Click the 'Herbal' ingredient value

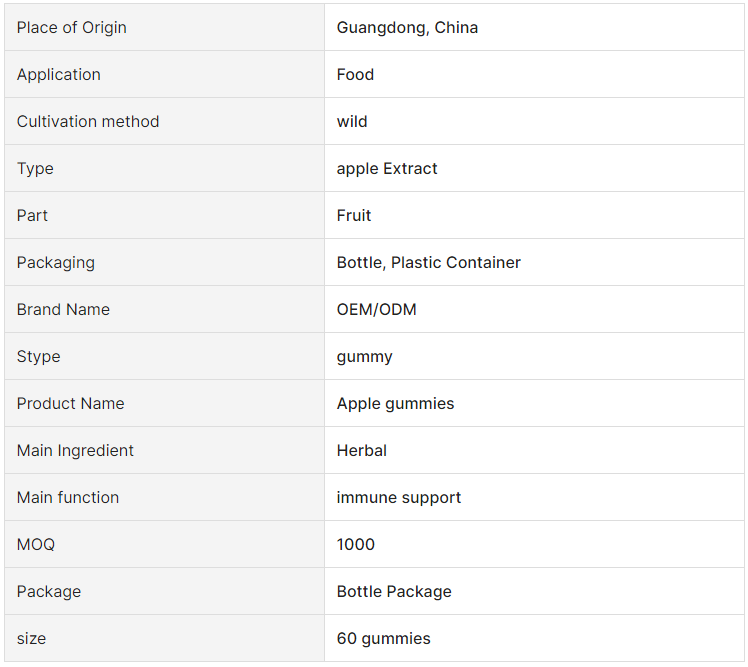point(361,451)
